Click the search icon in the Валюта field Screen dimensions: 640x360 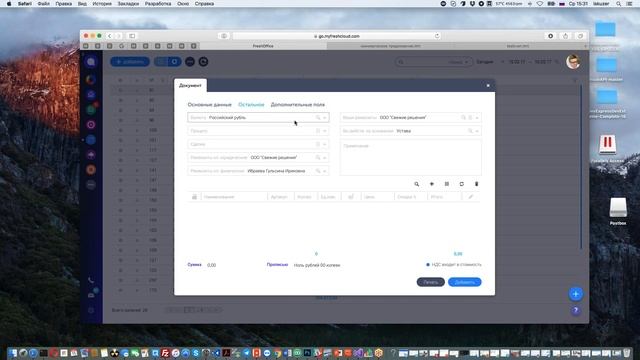[x=318, y=118]
